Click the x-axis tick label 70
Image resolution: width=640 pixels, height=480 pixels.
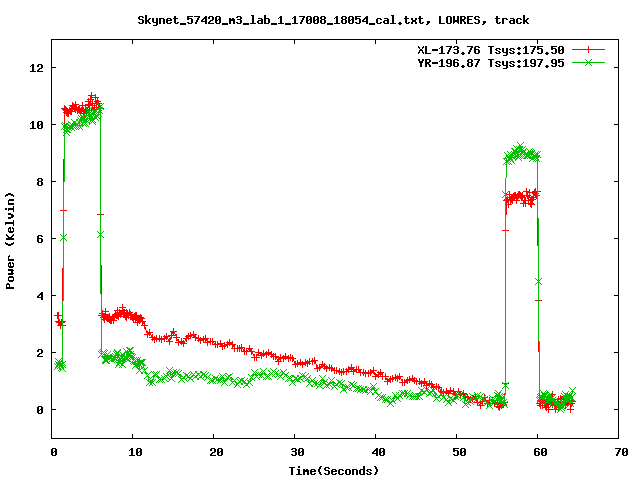pos(621,452)
